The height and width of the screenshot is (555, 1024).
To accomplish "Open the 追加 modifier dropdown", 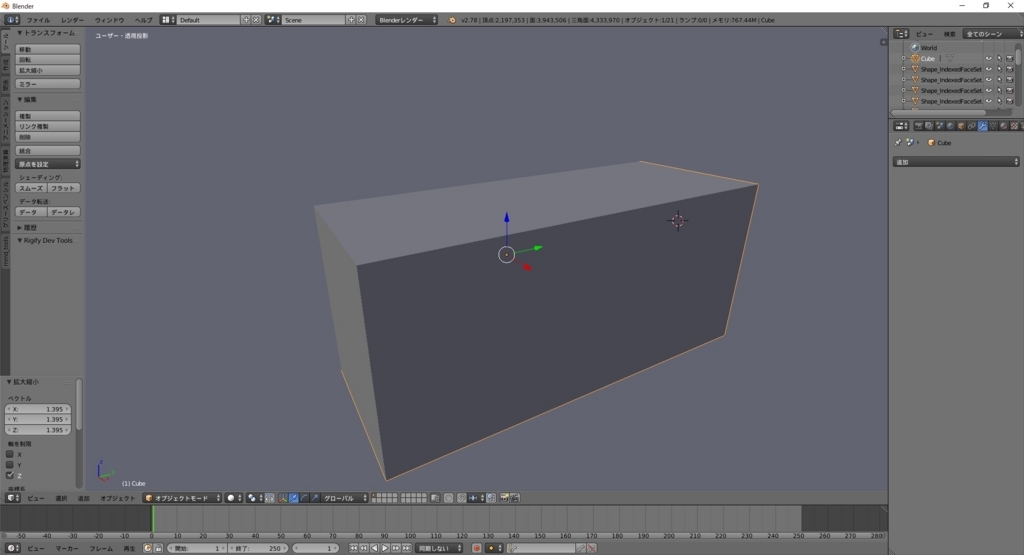I will pos(955,161).
